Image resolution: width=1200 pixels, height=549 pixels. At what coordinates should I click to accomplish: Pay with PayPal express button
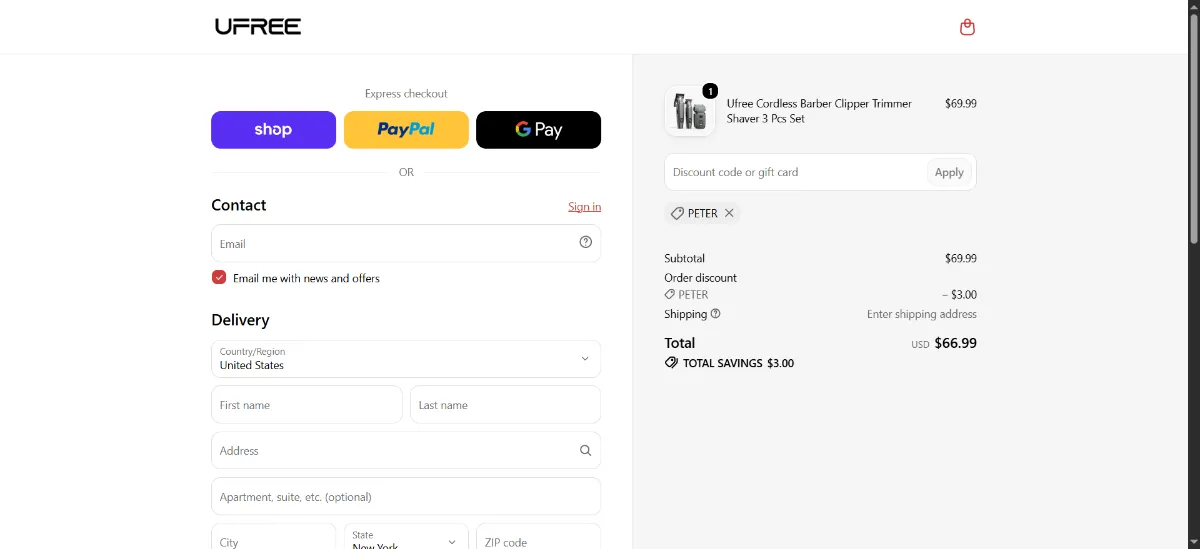(x=406, y=130)
